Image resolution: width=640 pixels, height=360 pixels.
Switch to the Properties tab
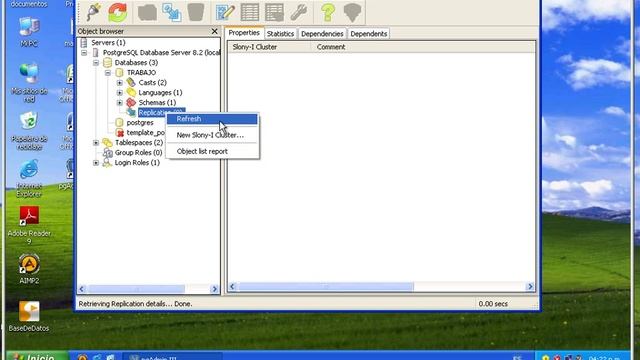pyautogui.click(x=244, y=33)
